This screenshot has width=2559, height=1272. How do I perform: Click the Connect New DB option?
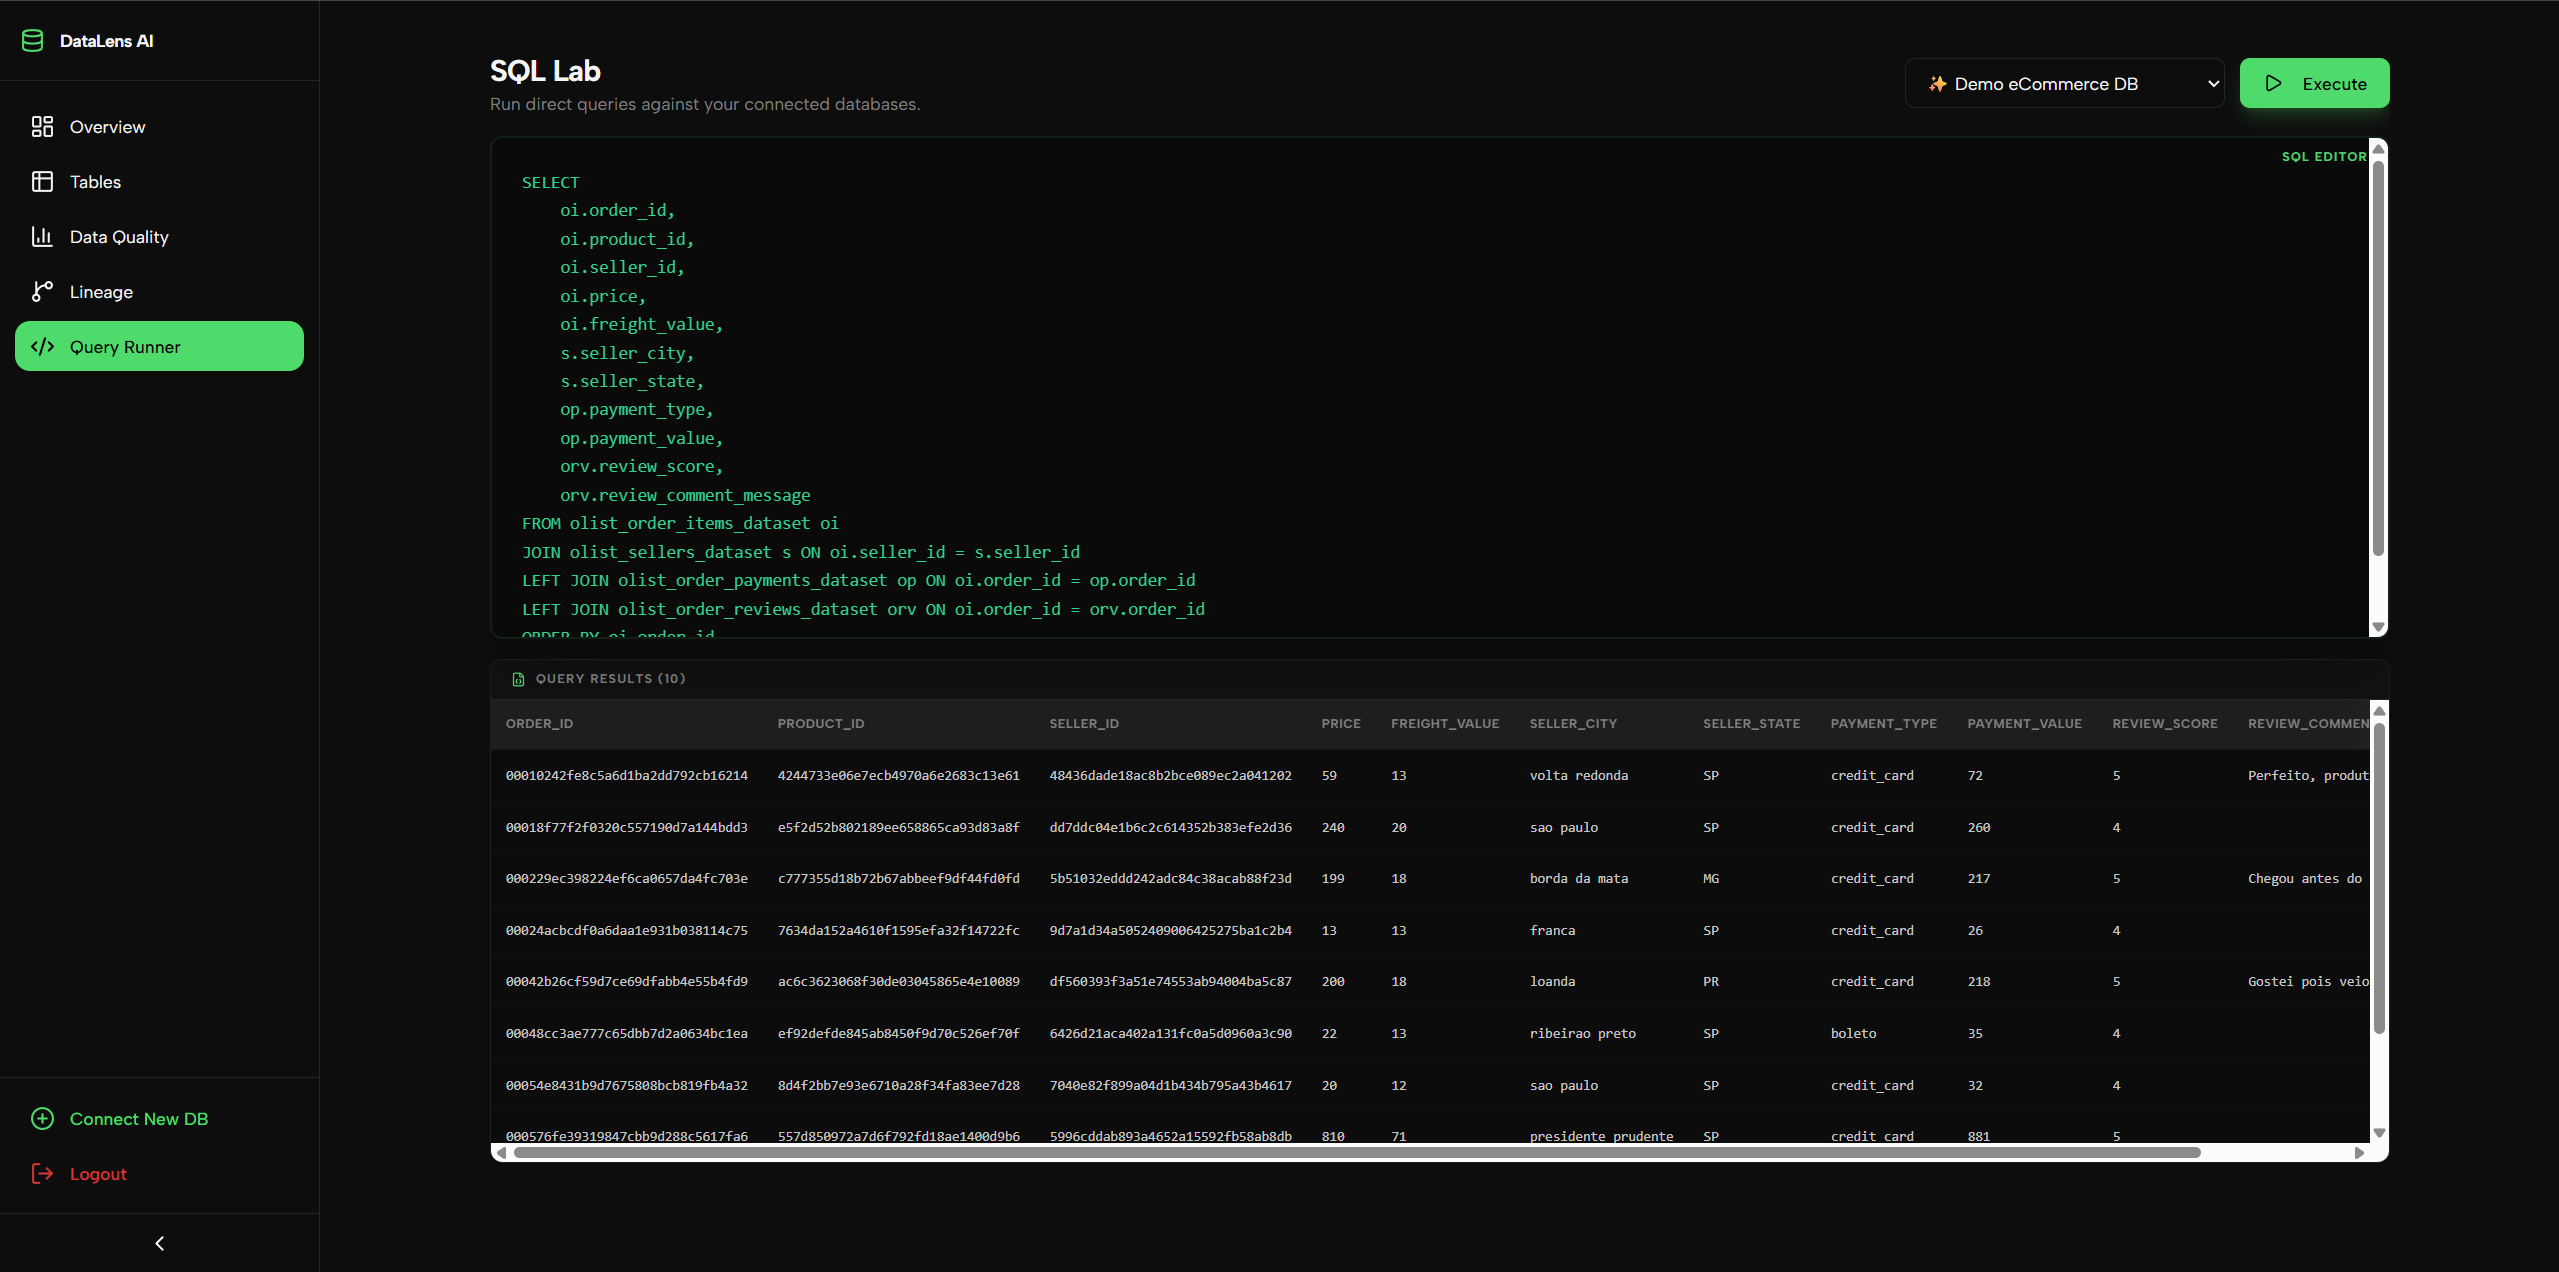click(x=139, y=1118)
